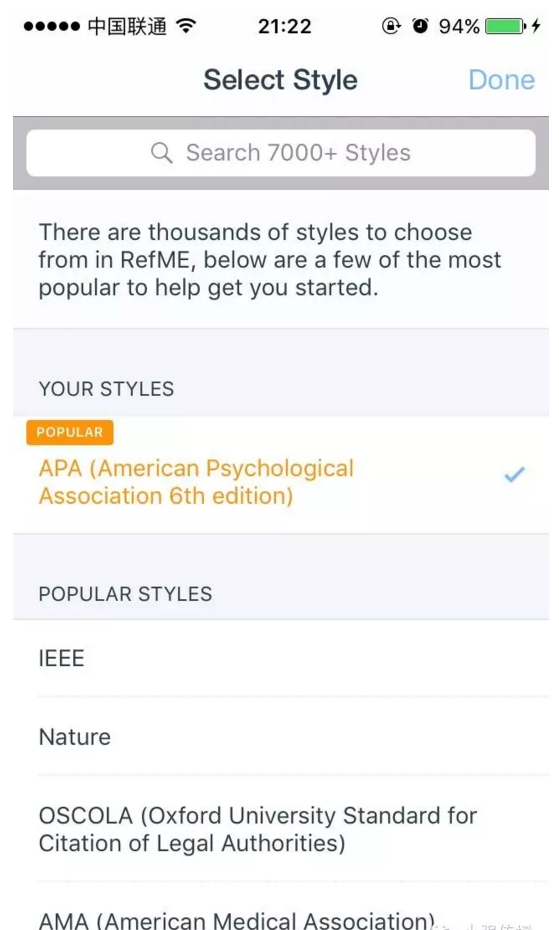Tap the cellular signal dots
The height and width of the screenshot is (930, 559).
(x=52, y=26)
